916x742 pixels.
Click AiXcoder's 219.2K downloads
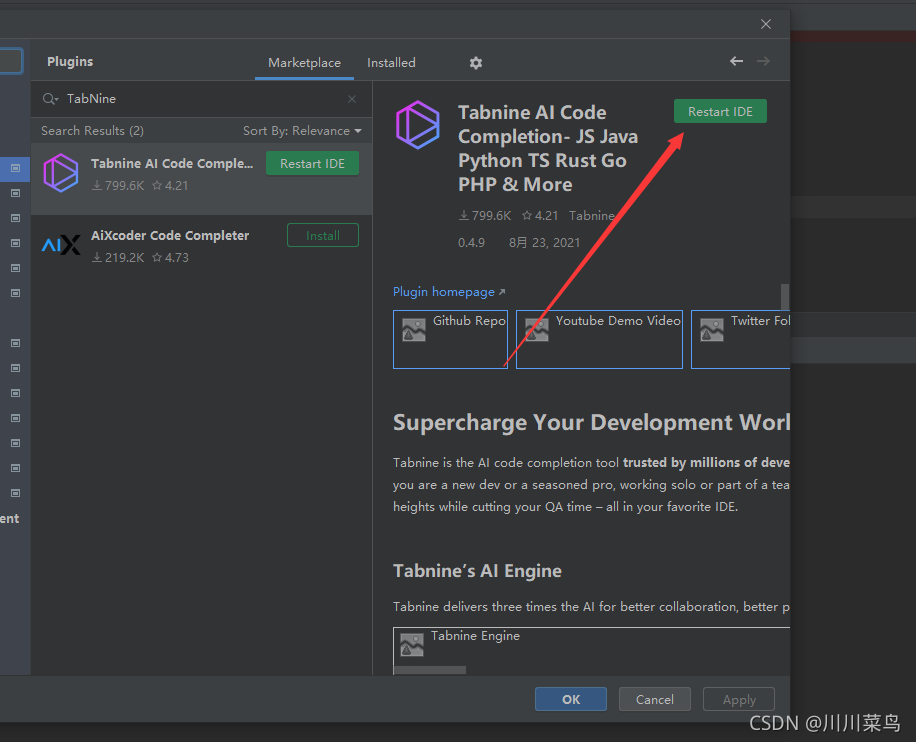click(x=118, y=258)
